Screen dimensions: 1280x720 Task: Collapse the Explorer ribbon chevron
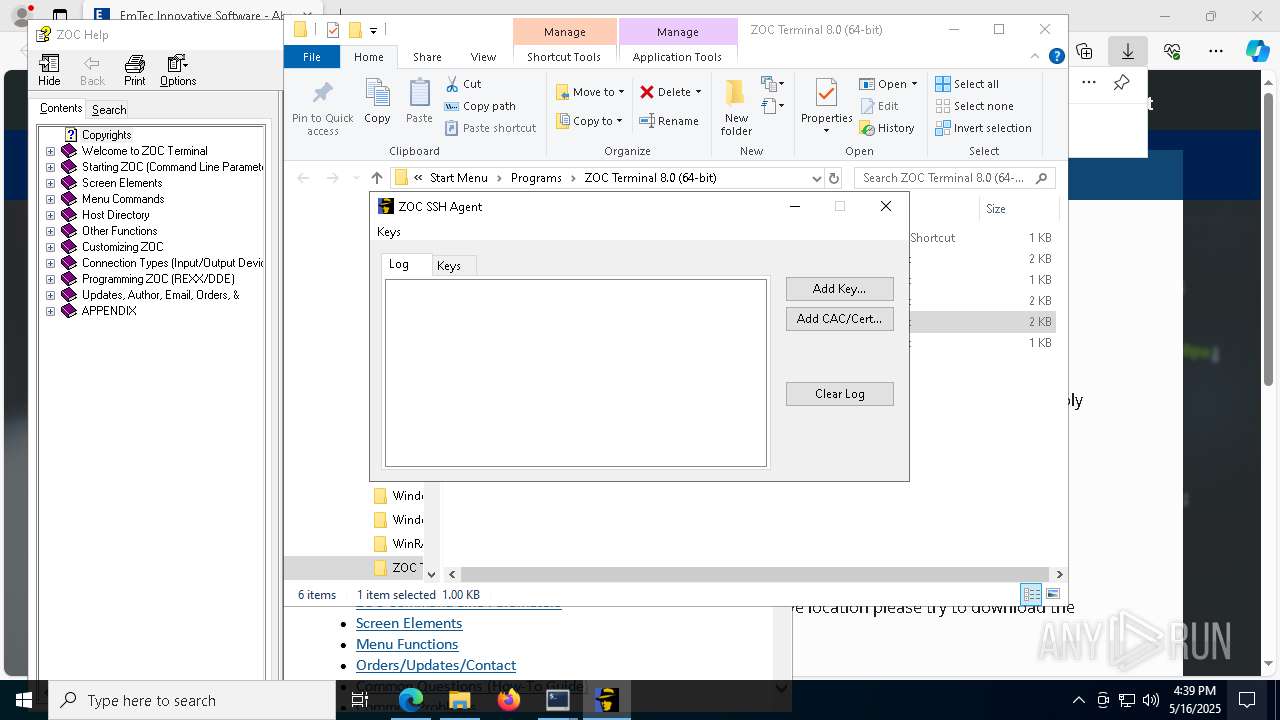1036,57
